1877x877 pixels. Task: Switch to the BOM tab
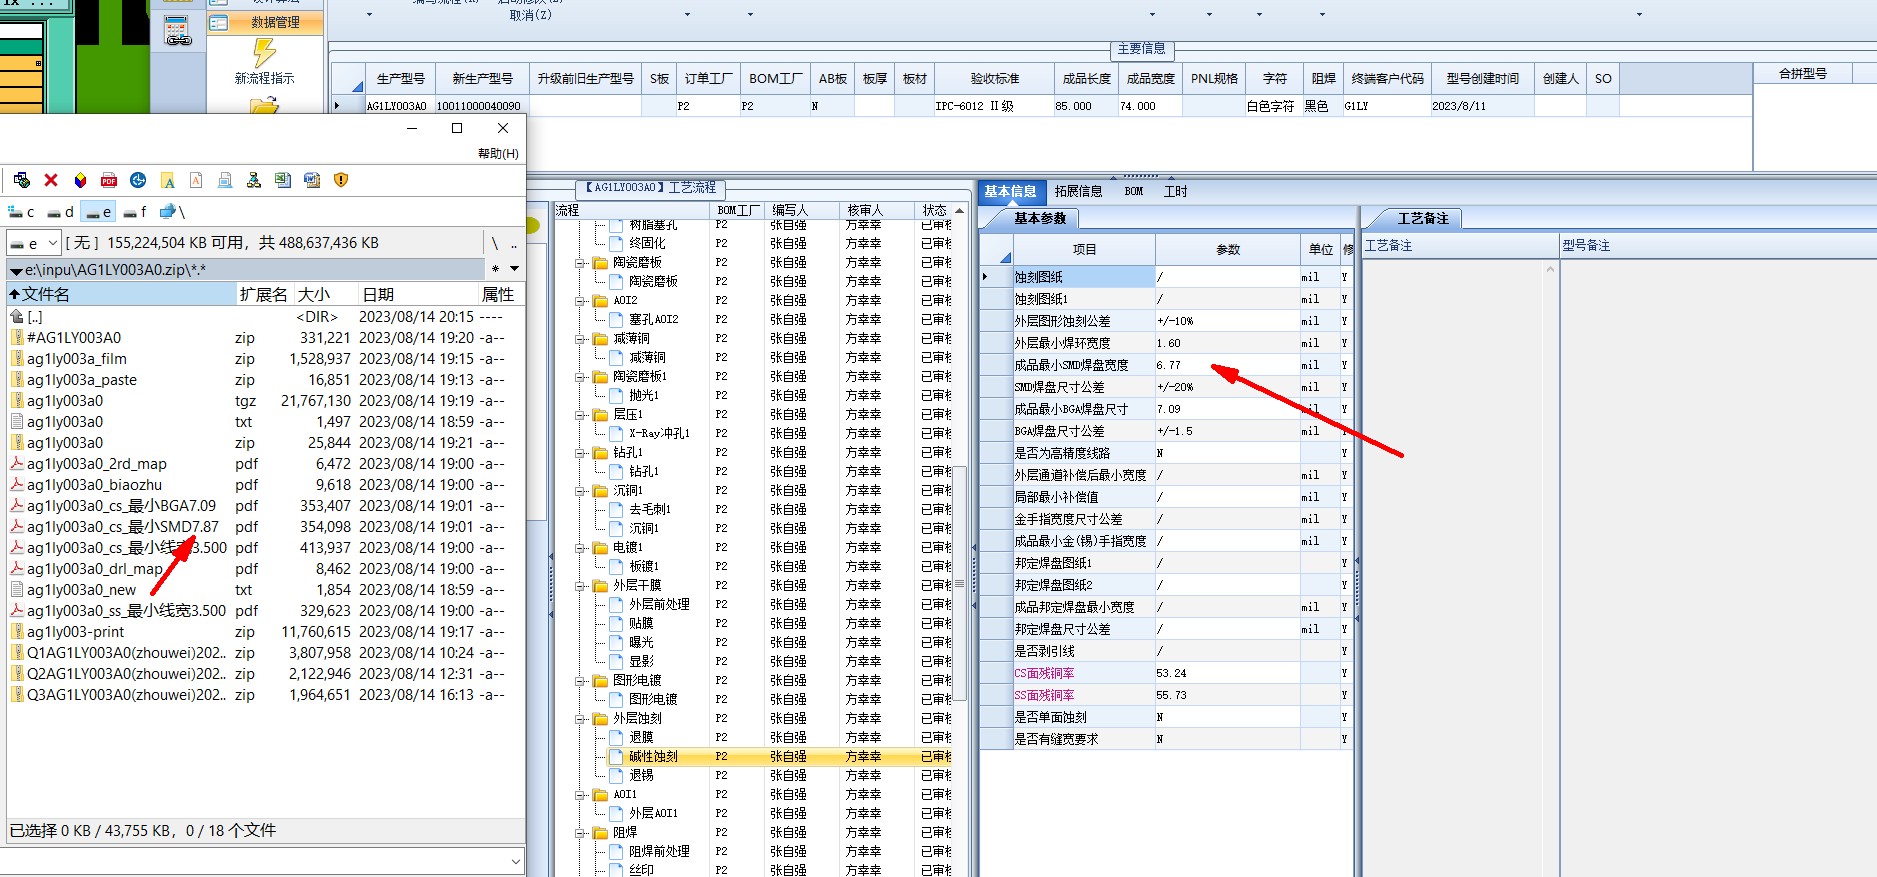[1134, 191]
